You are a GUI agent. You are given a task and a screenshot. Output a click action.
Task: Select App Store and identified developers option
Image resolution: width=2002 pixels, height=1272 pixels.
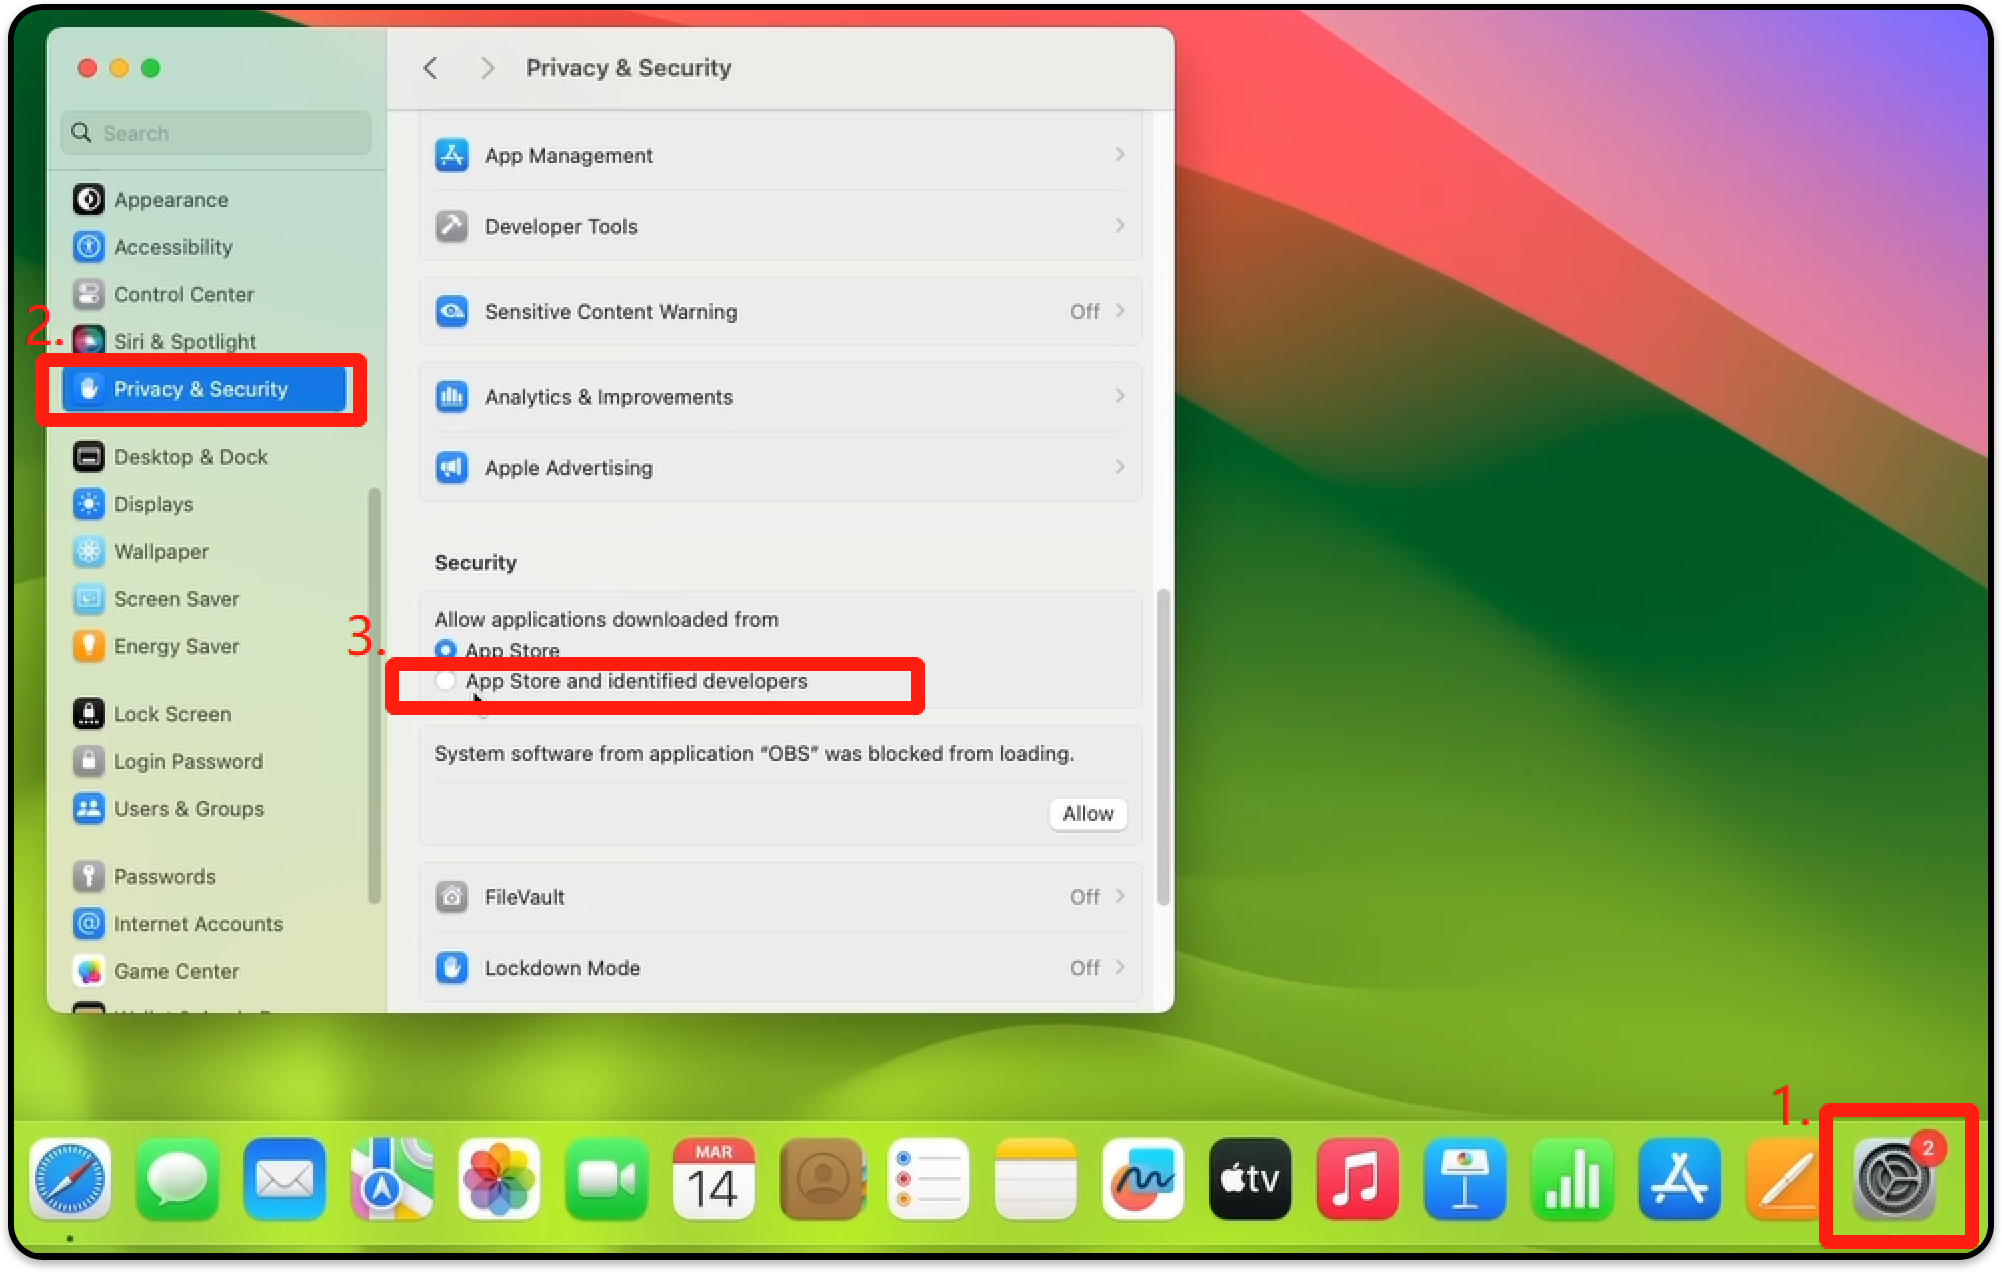pyautogui.click(x=446, y=681)
